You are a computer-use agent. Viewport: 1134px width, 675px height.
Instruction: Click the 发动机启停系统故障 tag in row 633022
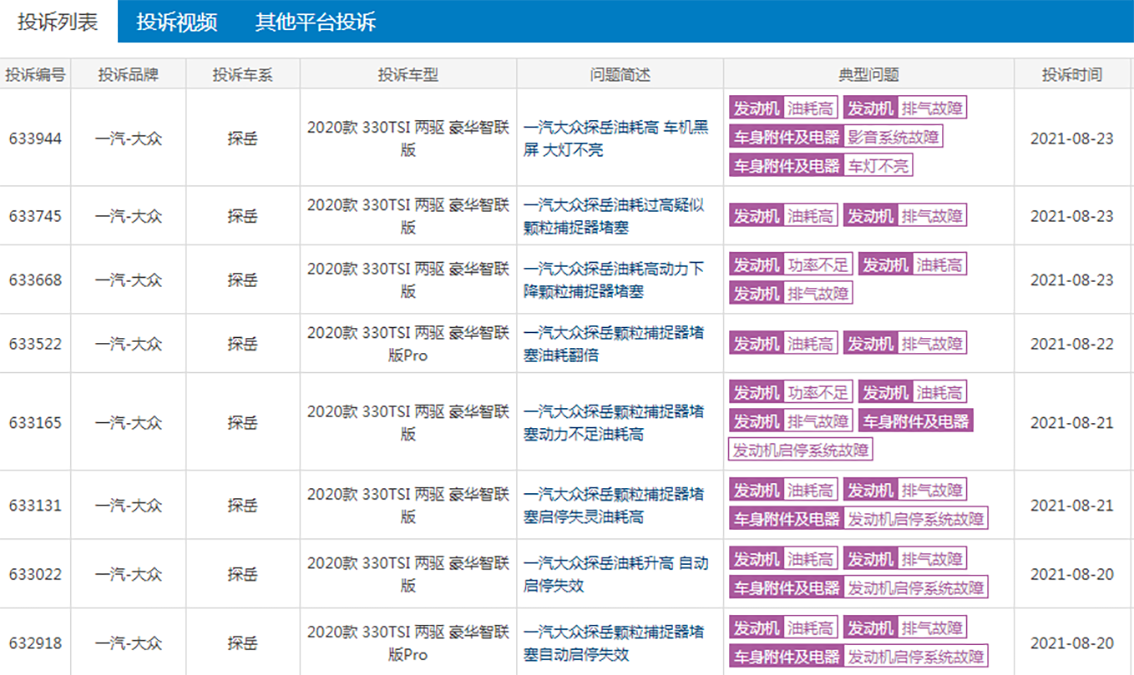pyautogui.click(x=916, y=587)
